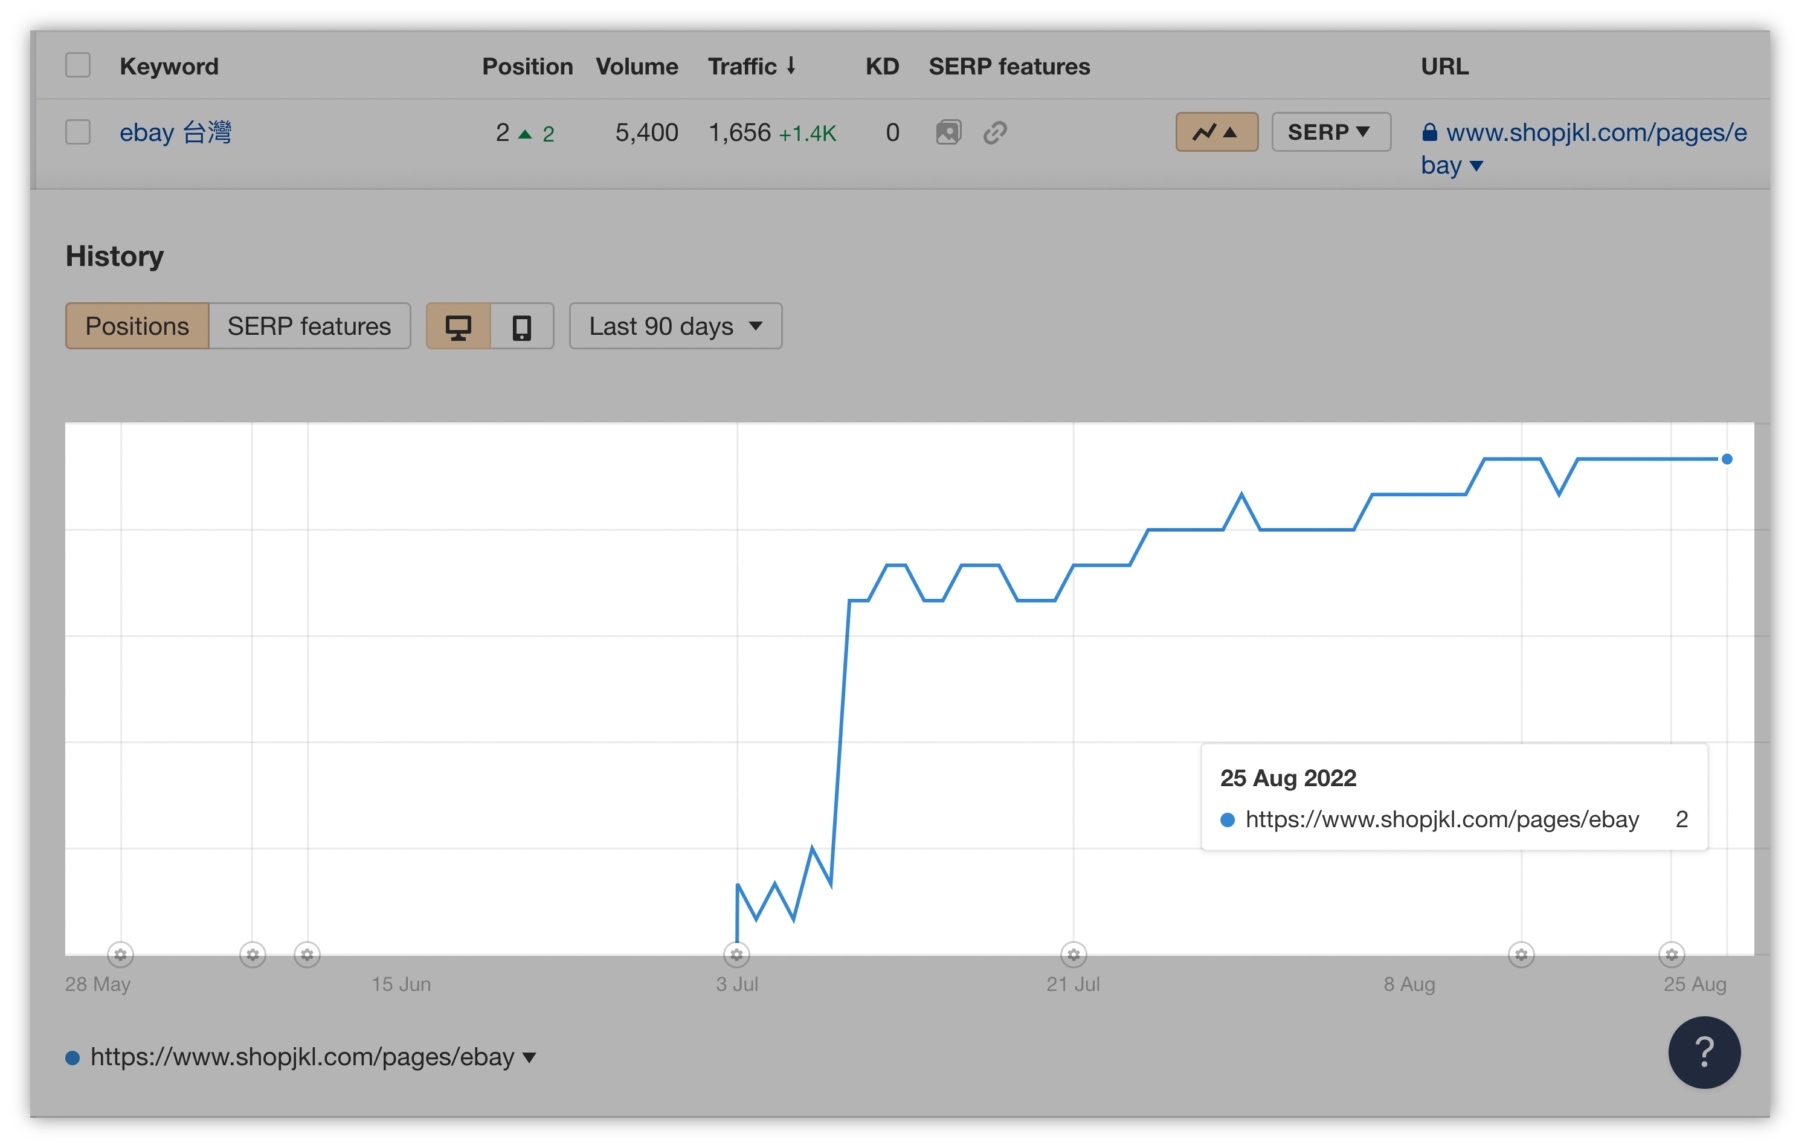Image resolution: width=1800 pixels, height=1148 pixels.
Task: Open the ebay 台灣 keyword link
Action: (x=175, y=132)
